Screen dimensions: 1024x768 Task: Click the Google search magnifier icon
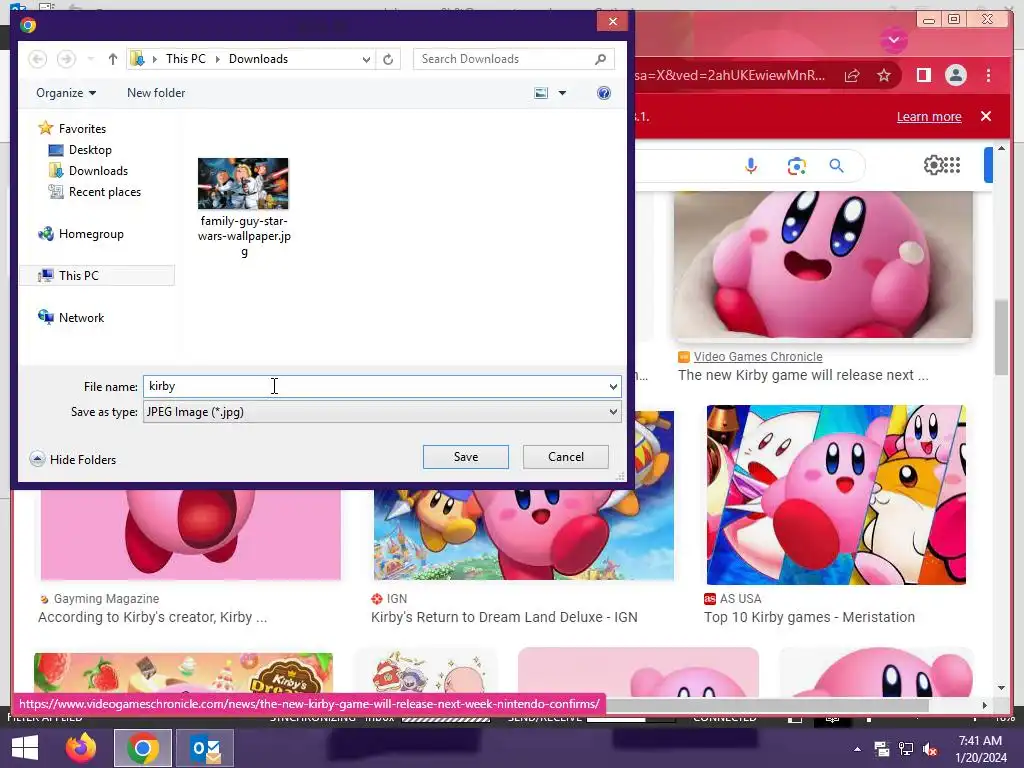837,166
